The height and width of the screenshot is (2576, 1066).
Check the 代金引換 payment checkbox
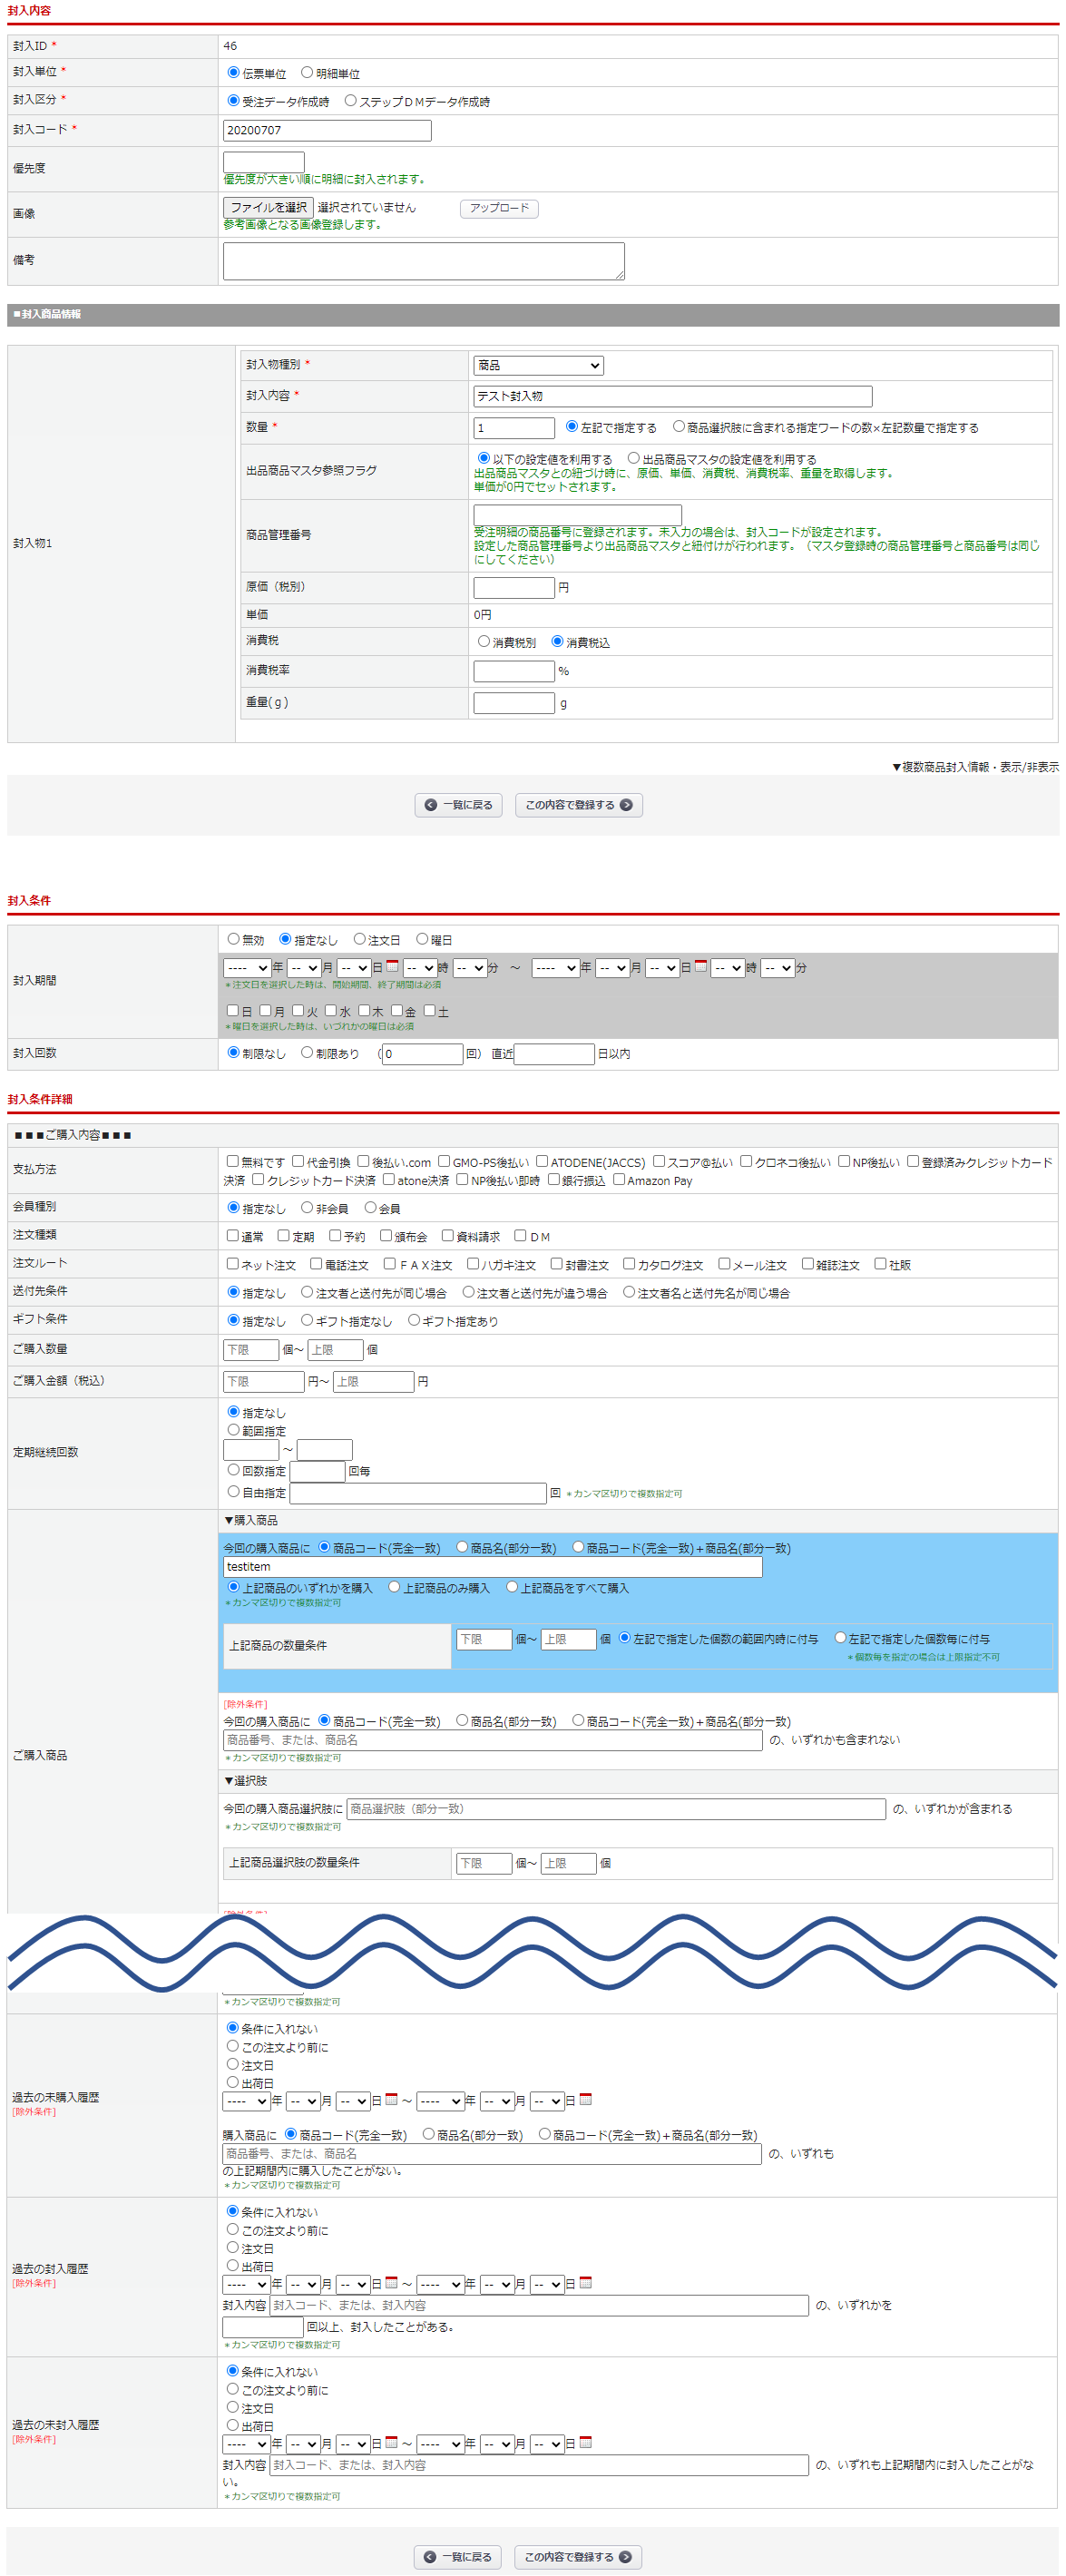tap(298, 1161)
